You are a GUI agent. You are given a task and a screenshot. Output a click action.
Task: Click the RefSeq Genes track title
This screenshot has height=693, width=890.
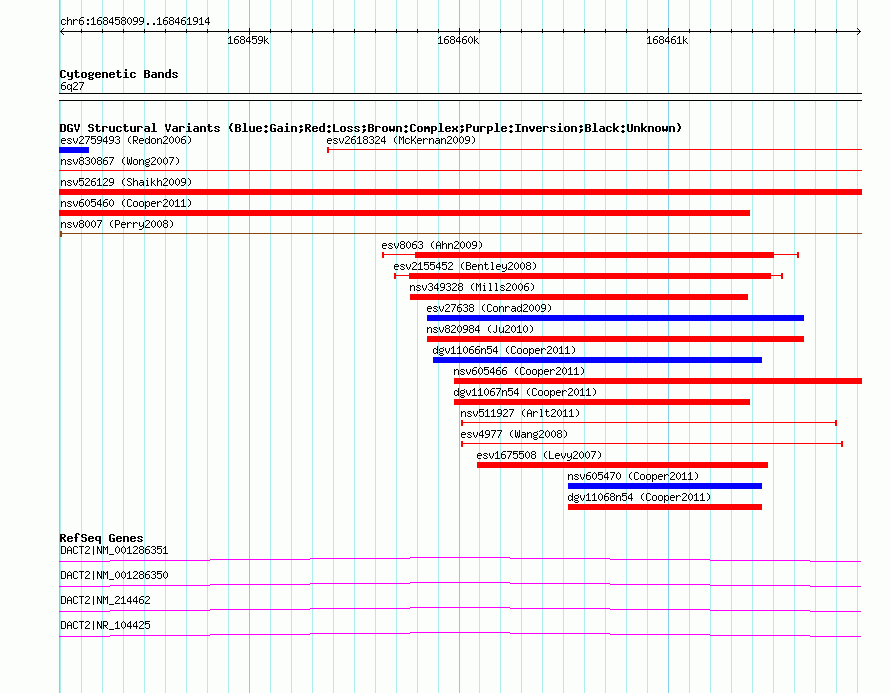[x=101, y=538]
